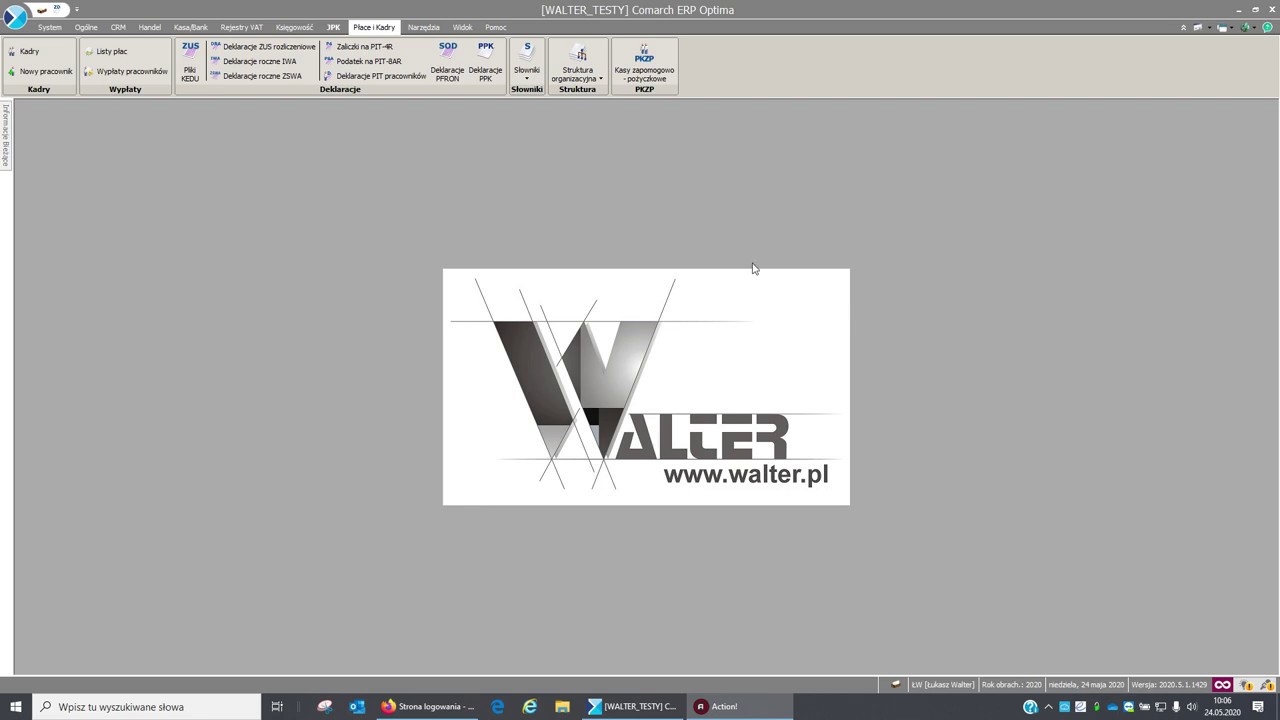Switch to the Rejestry VAT tab

pyautogui.click(x=242, y=28)
